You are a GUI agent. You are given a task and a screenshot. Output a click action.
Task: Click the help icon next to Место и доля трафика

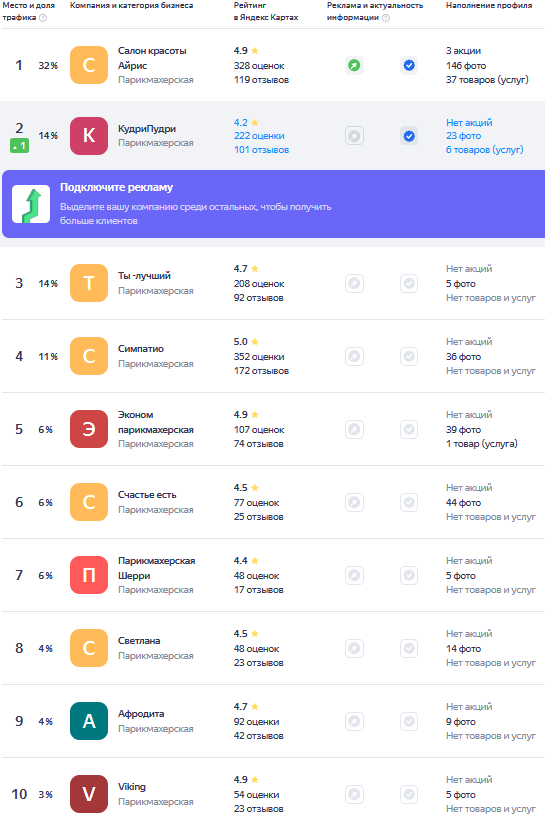43,18
